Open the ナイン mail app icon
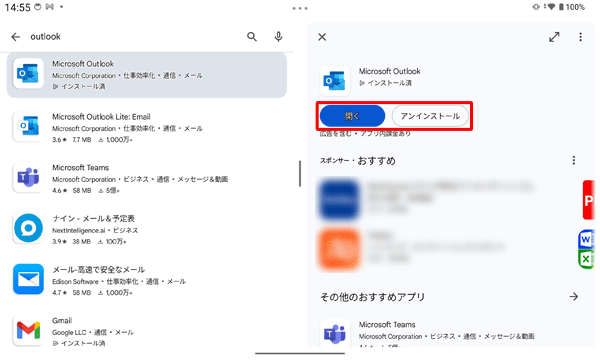The height and width of the screenshot is (360, 600). (x=28, y=228)
